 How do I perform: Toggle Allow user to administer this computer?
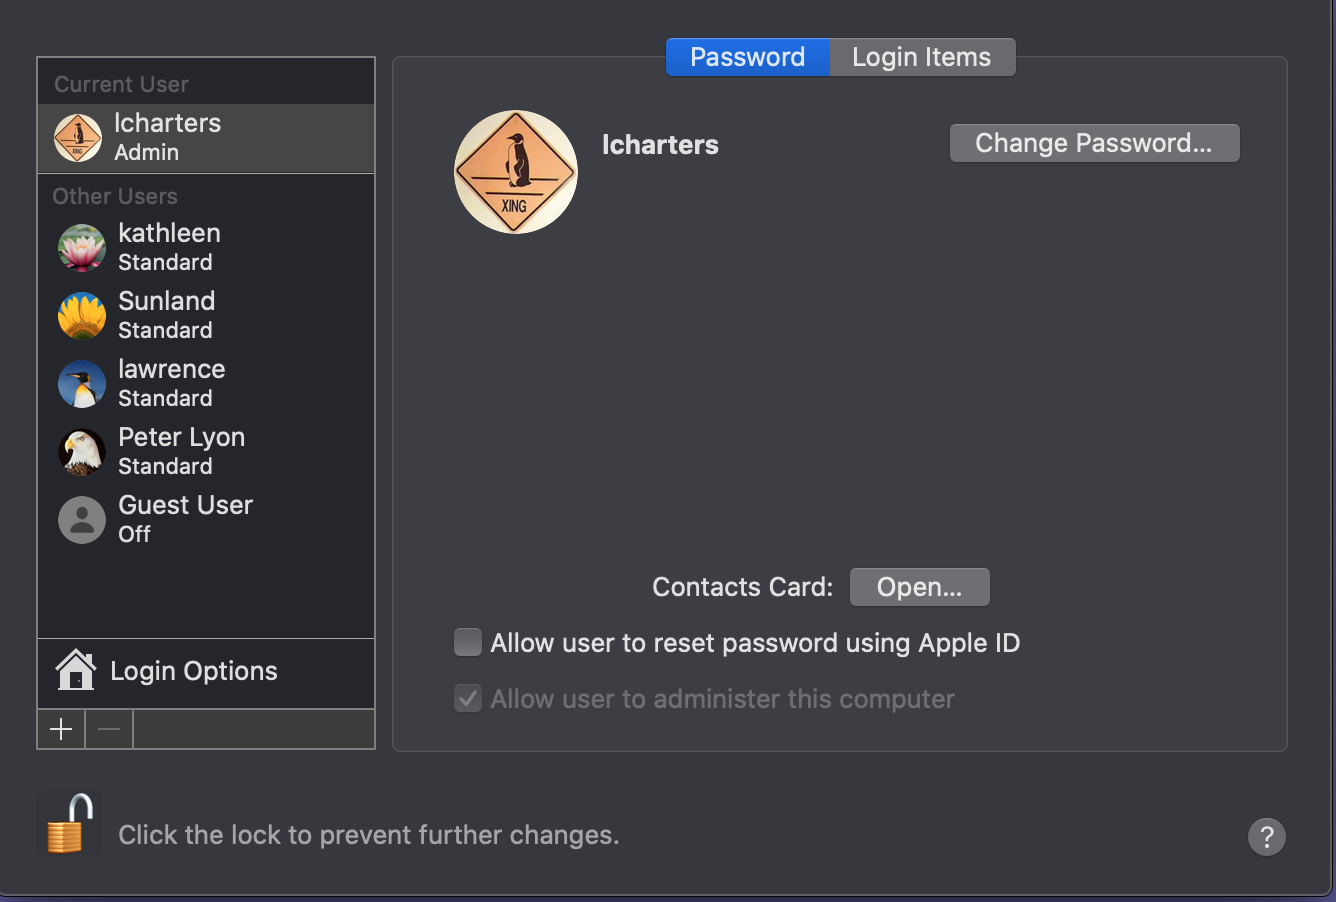pos(468,698)
